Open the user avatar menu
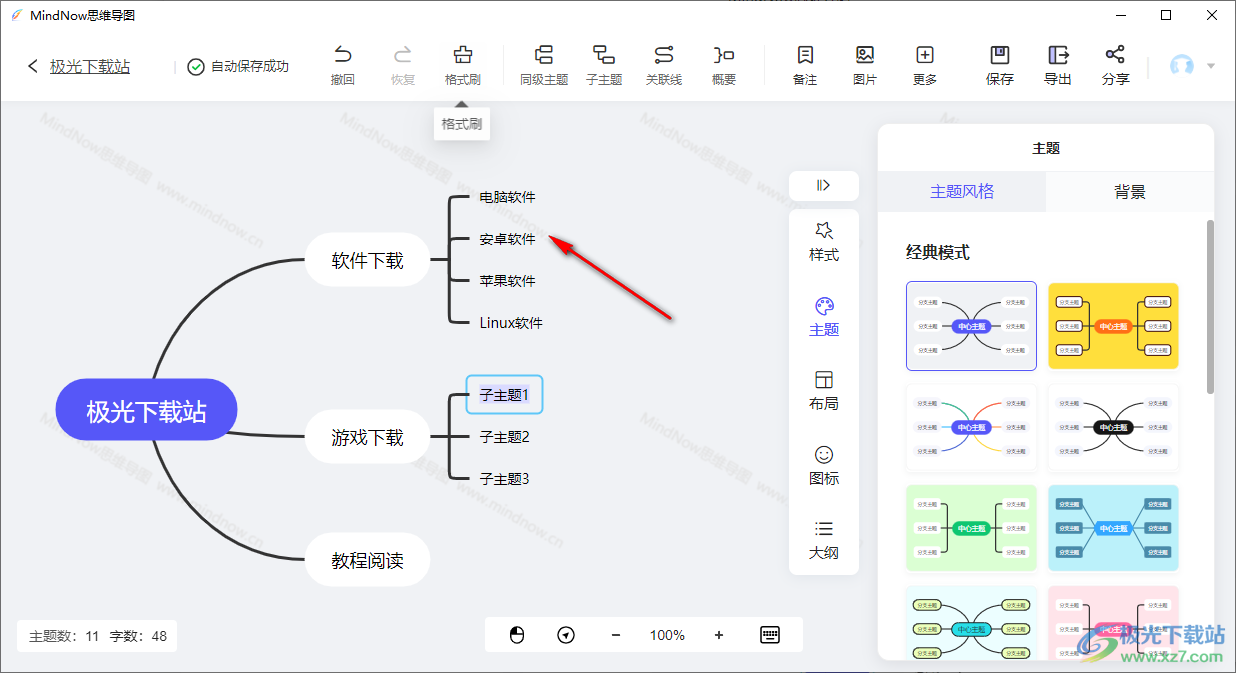The height and width of the screenshot is (673, 1236). (x=1193, y=66)
